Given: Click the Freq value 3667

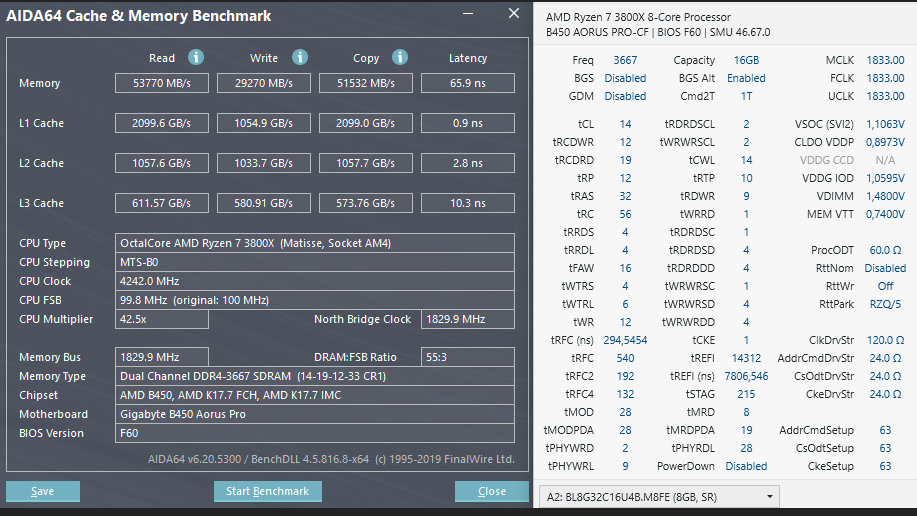Looking at the screenshot, I should [x=625, y=60].
